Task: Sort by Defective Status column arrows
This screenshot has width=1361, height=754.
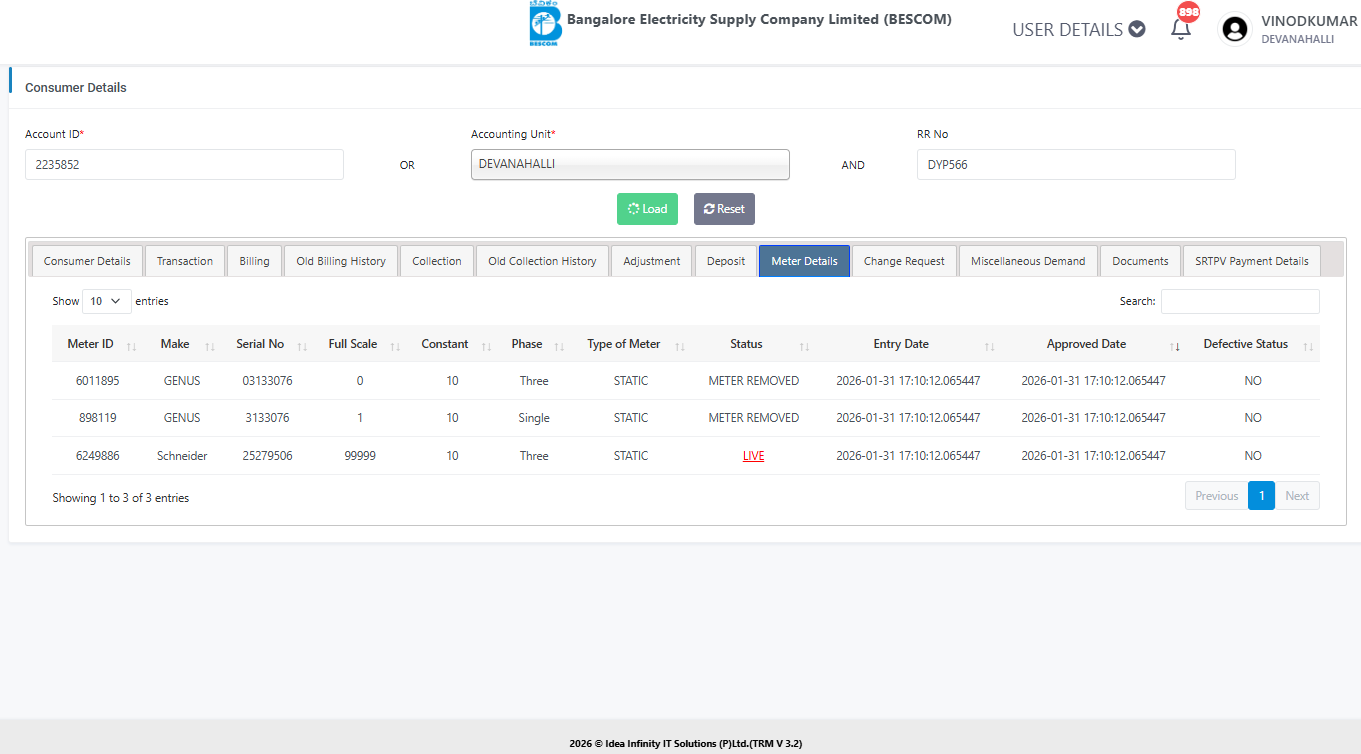Action: [1308, 345]
